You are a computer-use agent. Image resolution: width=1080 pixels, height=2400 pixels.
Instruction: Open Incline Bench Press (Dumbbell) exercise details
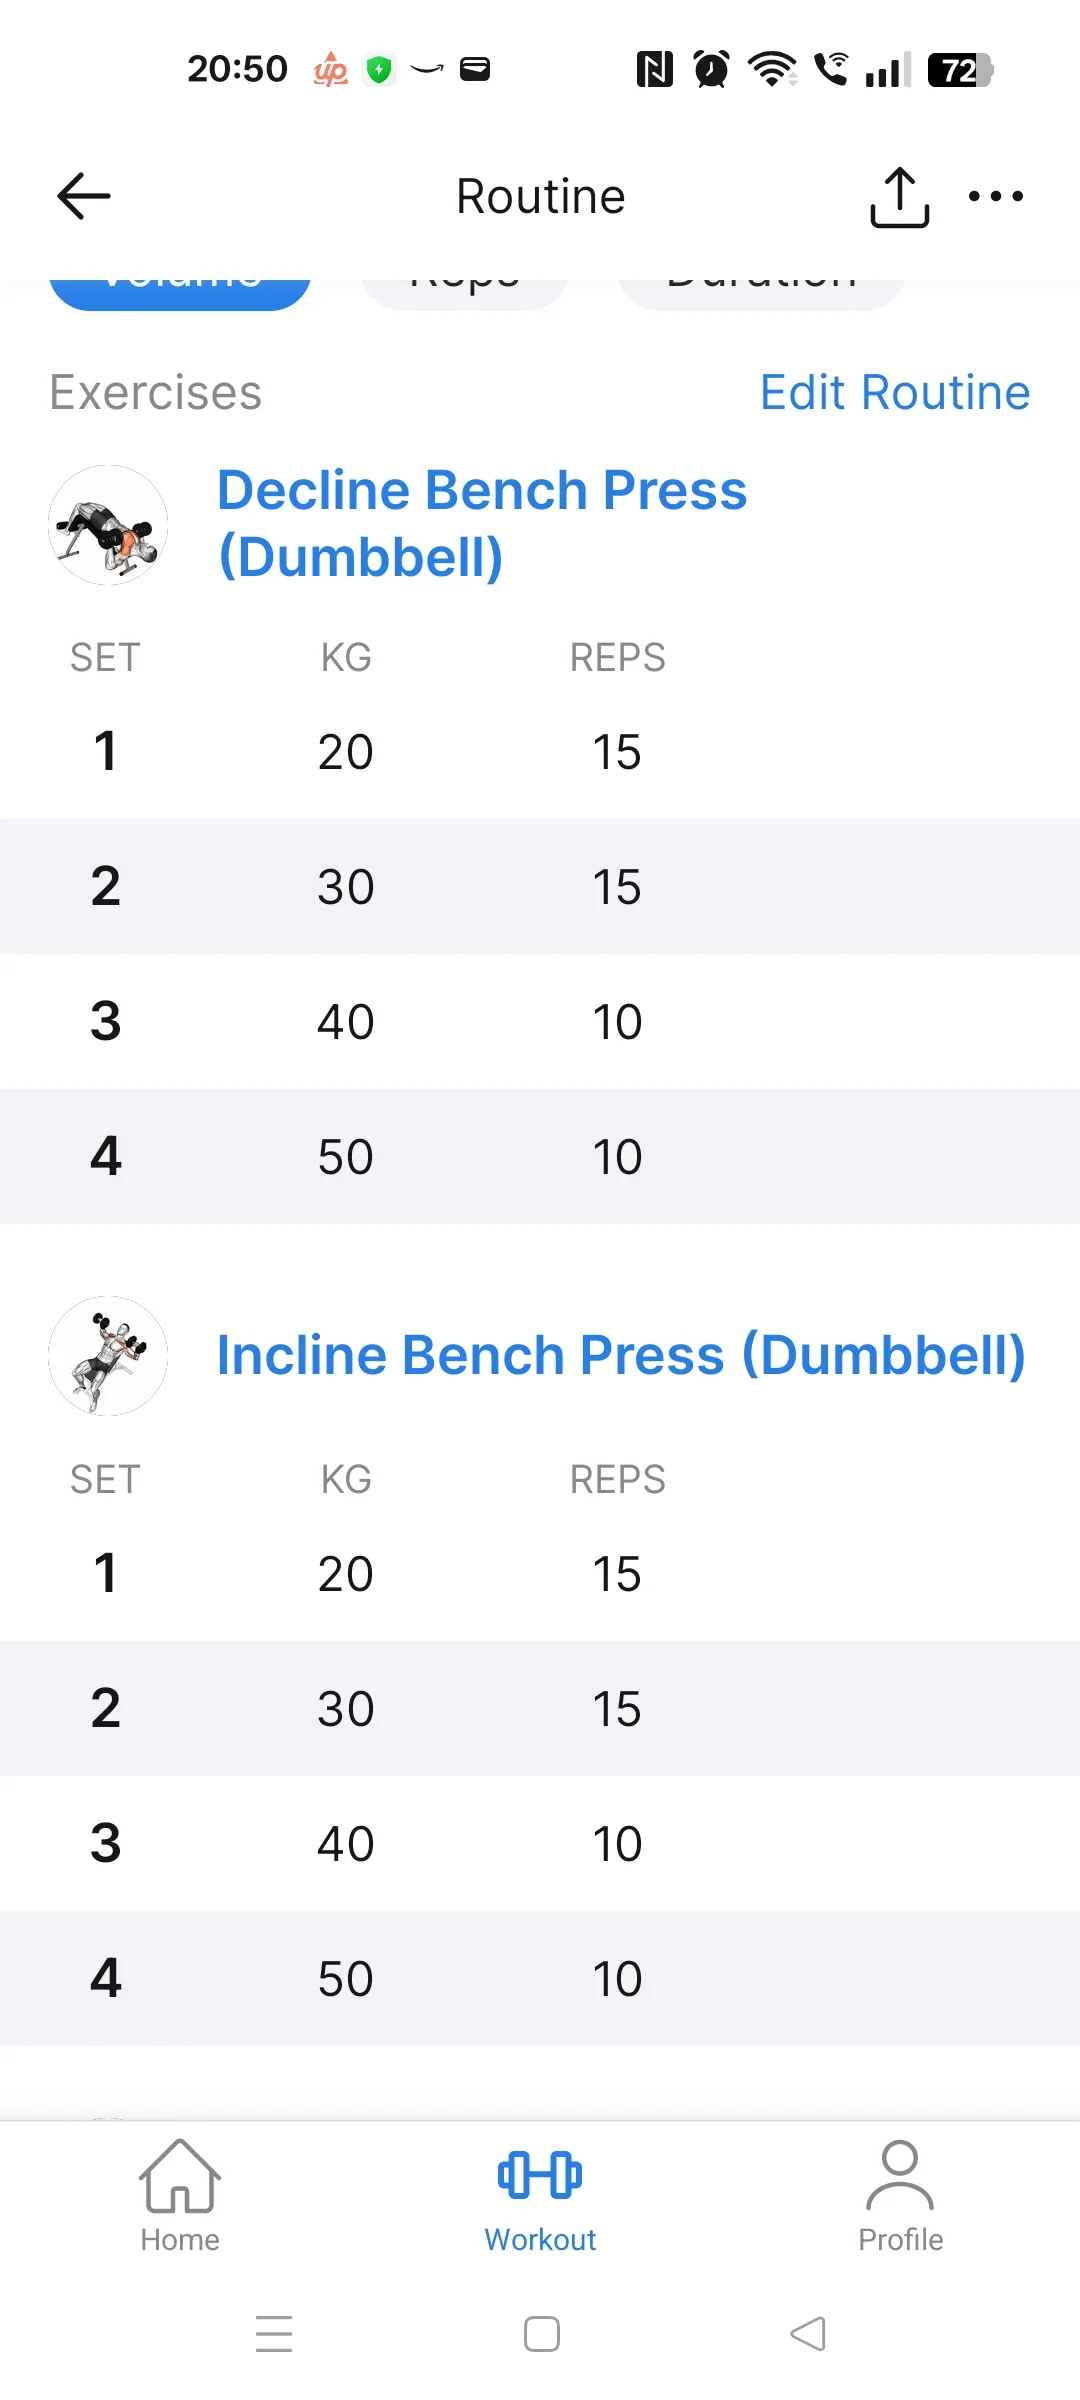(x=621, y=1355)
